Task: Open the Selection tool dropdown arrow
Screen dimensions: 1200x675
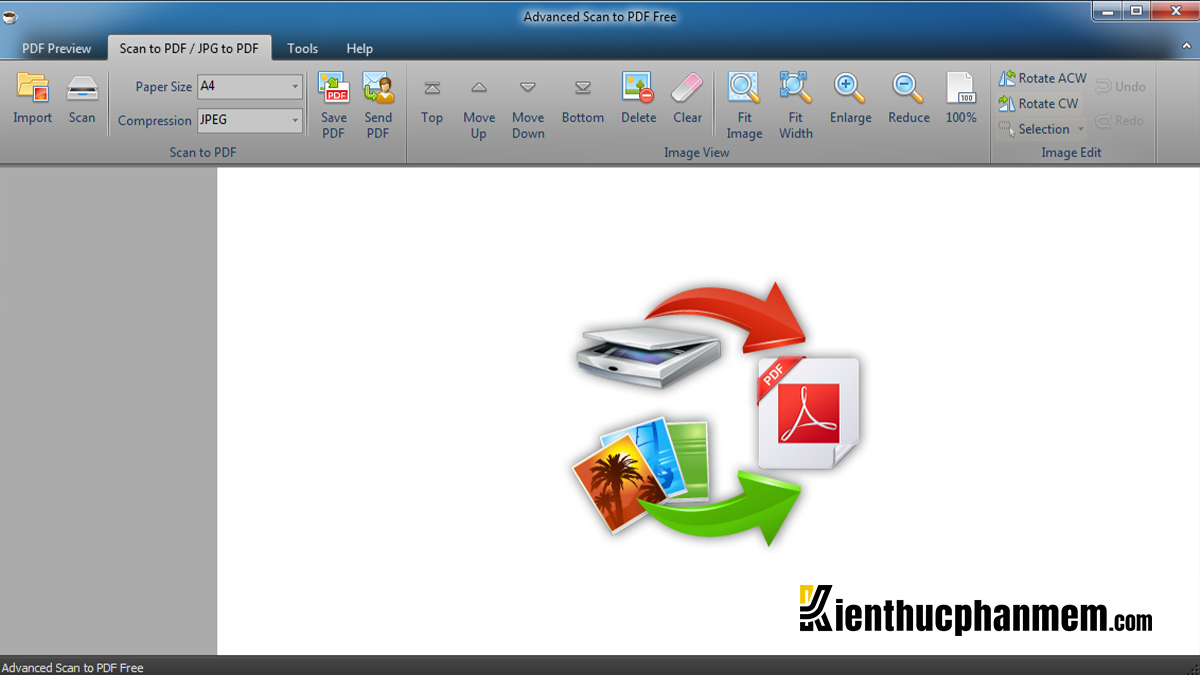Action: (1080, 130)
